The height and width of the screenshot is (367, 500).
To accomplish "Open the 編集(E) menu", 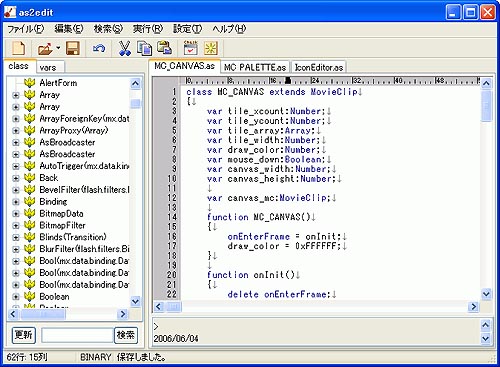I will (69, 29).
